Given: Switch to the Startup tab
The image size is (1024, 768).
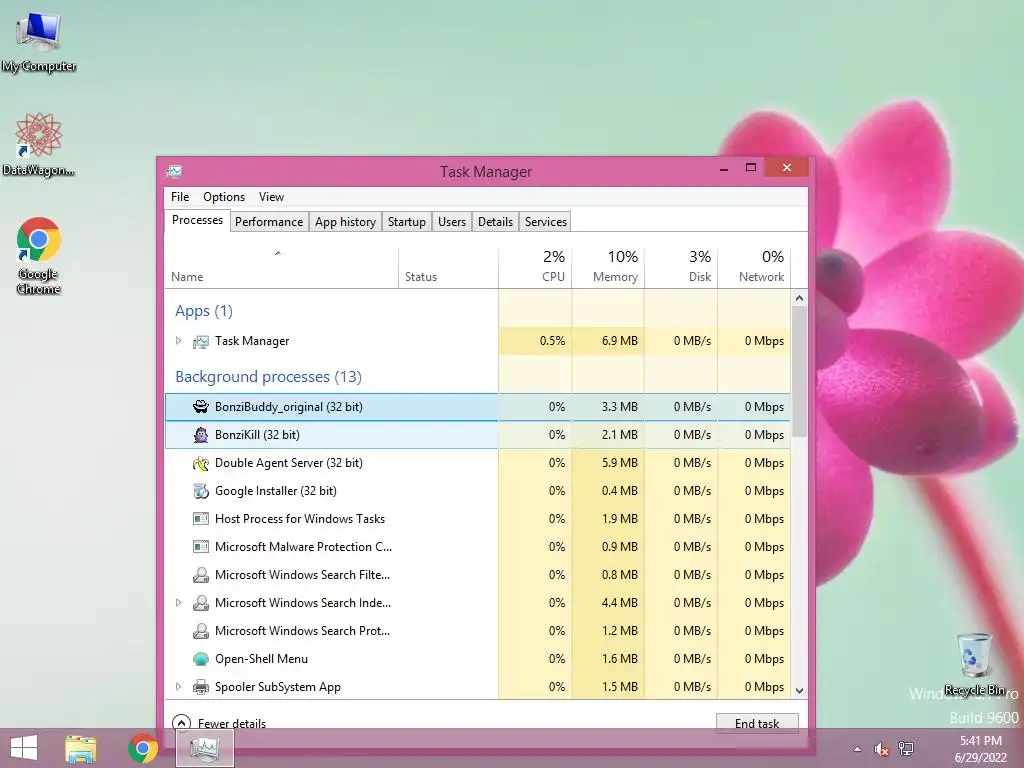Looking at the screenshot, I should pos(407,222).
